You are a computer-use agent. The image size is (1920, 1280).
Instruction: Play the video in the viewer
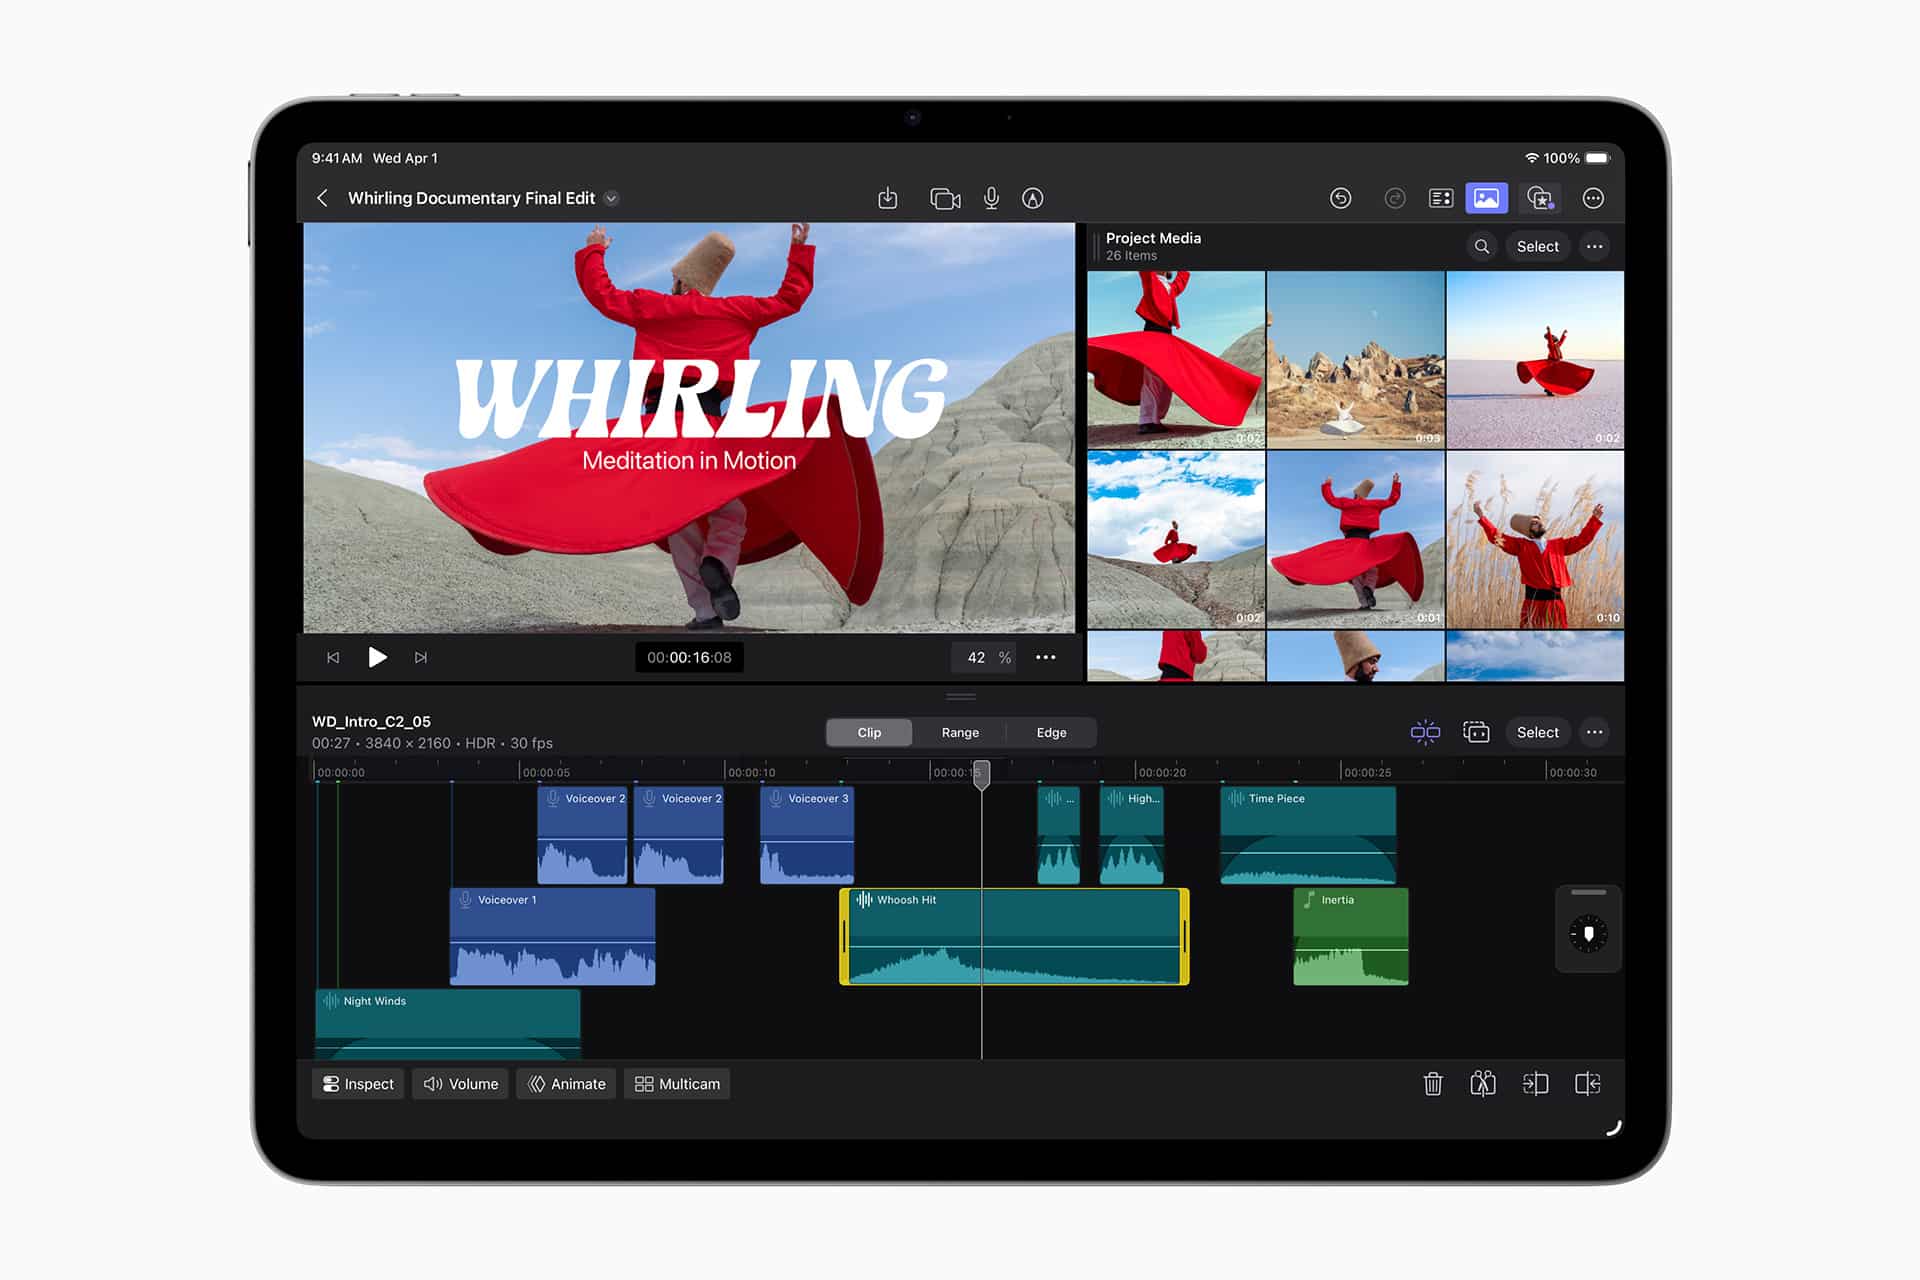(377, 657)
